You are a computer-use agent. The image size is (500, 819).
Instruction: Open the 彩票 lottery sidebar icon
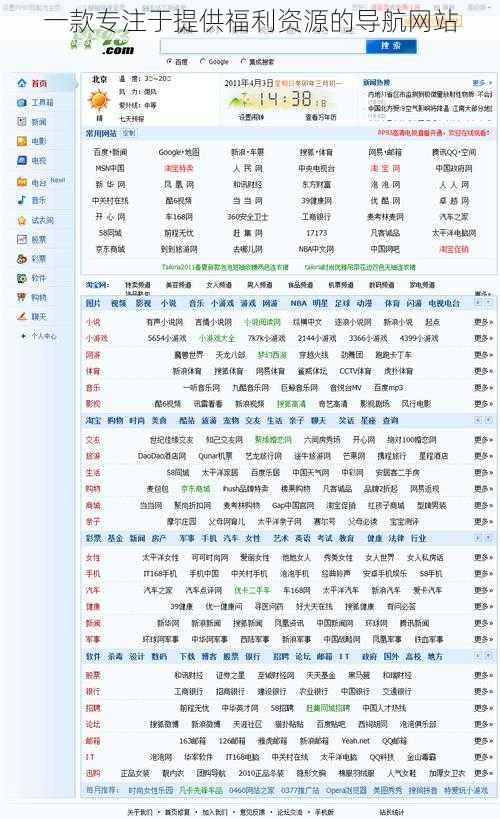(x=22, y=259)
